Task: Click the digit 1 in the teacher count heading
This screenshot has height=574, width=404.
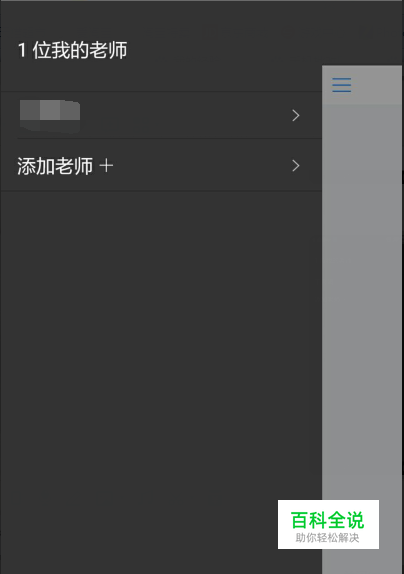Action: pyautogui.click(x=22, y=50)
